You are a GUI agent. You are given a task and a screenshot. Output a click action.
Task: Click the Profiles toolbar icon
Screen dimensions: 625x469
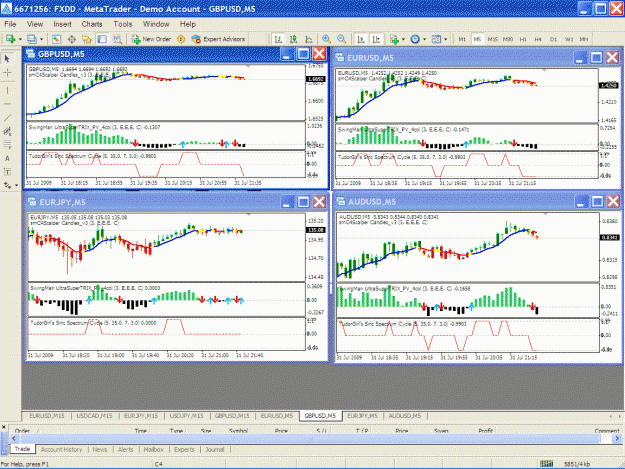click(31, 39)
